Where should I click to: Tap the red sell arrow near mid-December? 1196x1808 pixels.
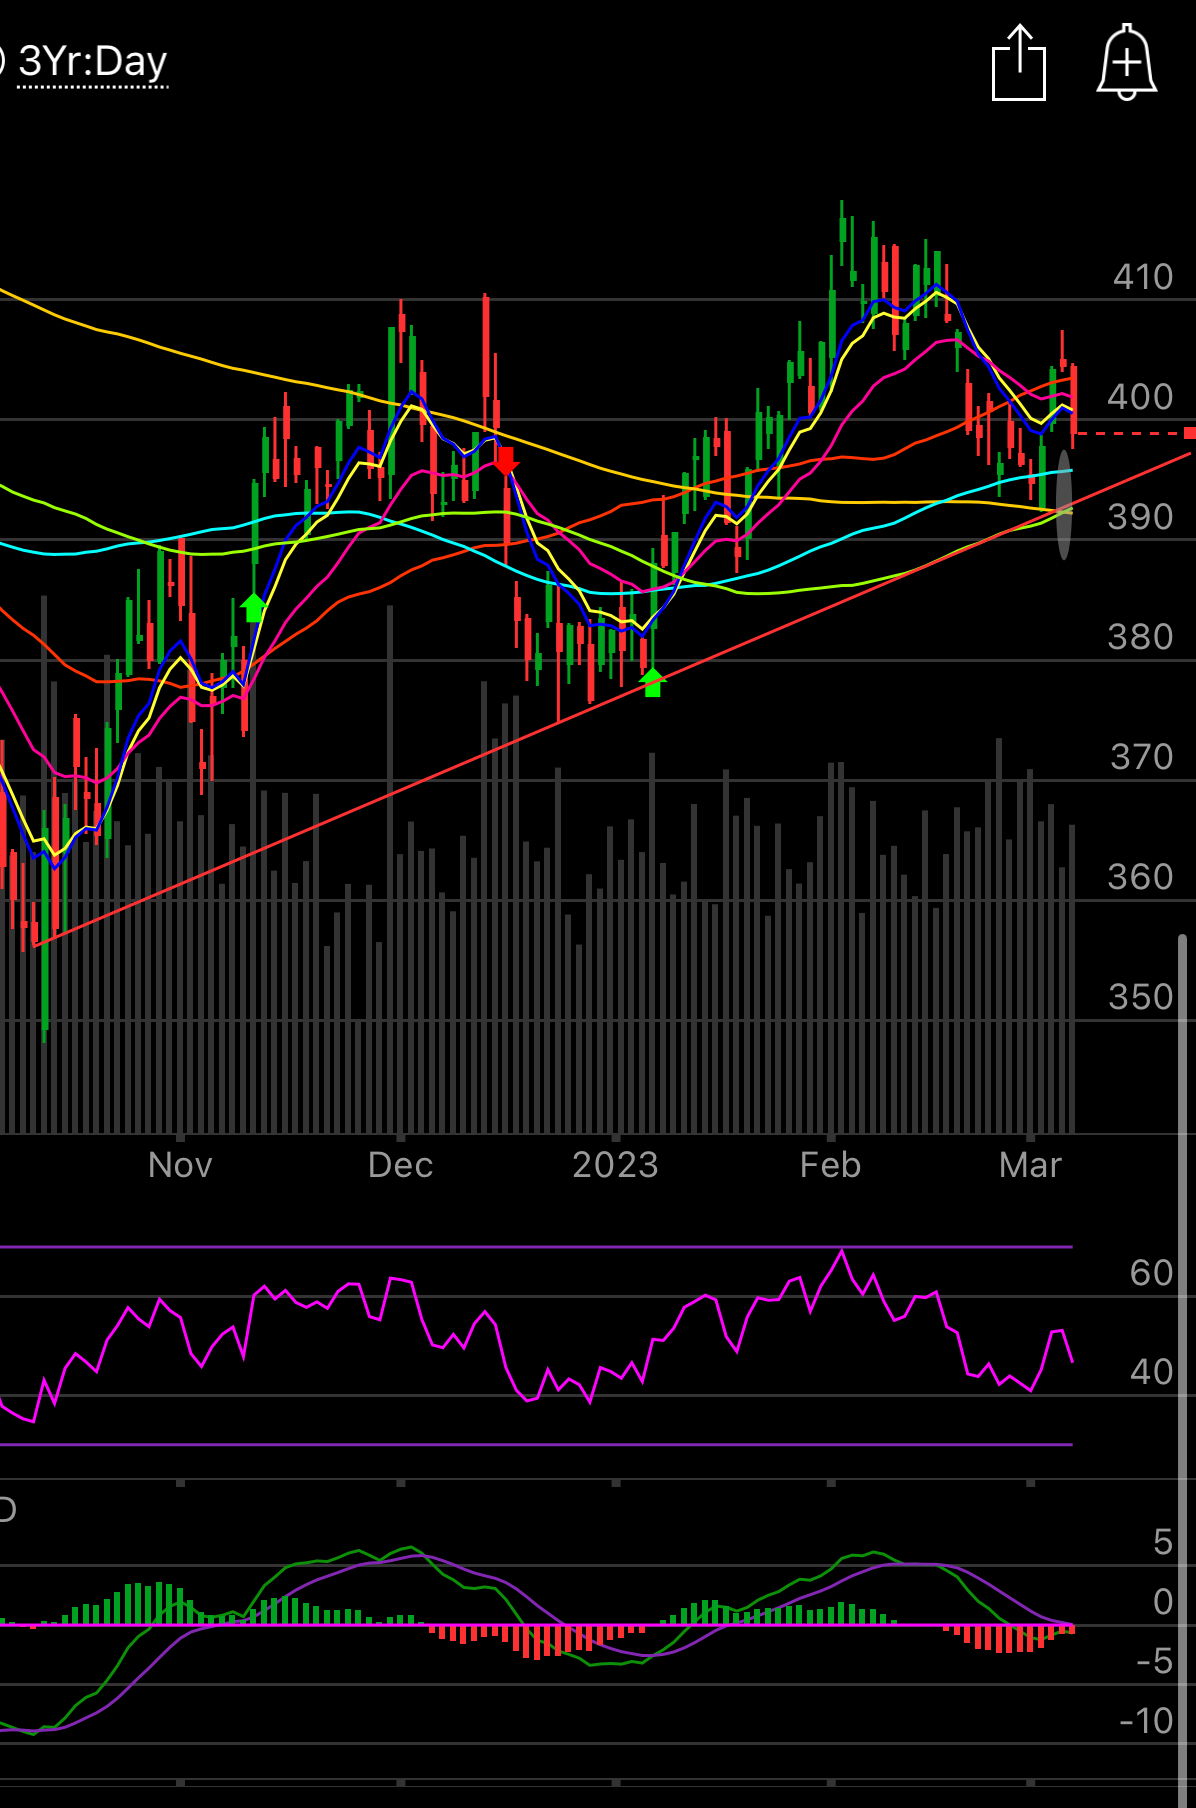506,460
